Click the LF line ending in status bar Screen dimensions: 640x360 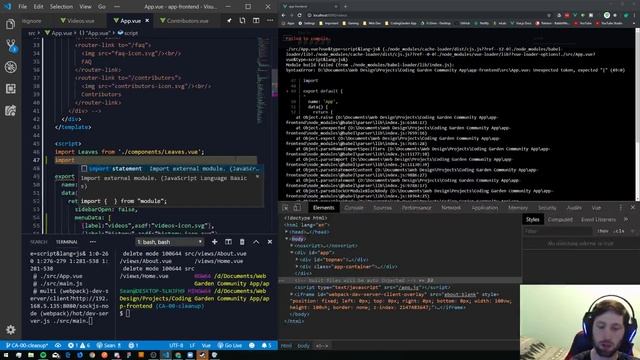[x=192, y=345]
